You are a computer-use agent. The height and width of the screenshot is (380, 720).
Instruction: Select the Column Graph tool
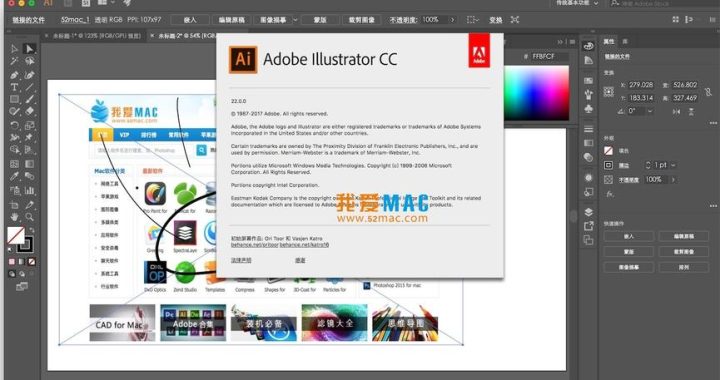click(29, 190)
